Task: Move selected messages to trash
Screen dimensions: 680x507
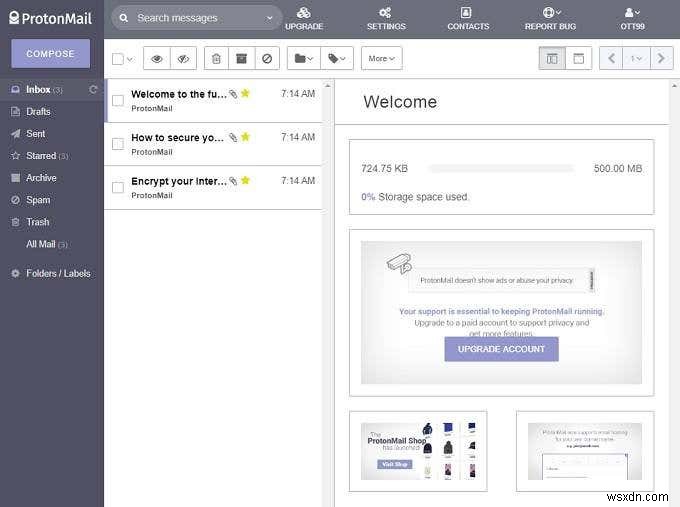Action: (216, 58)
